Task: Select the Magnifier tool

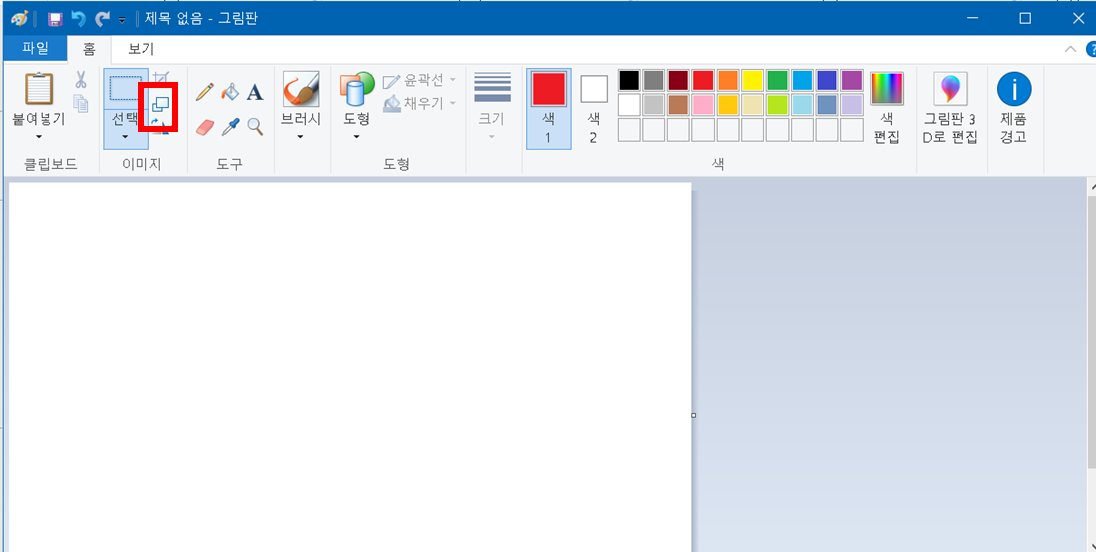Action: [x=255, y=126]
